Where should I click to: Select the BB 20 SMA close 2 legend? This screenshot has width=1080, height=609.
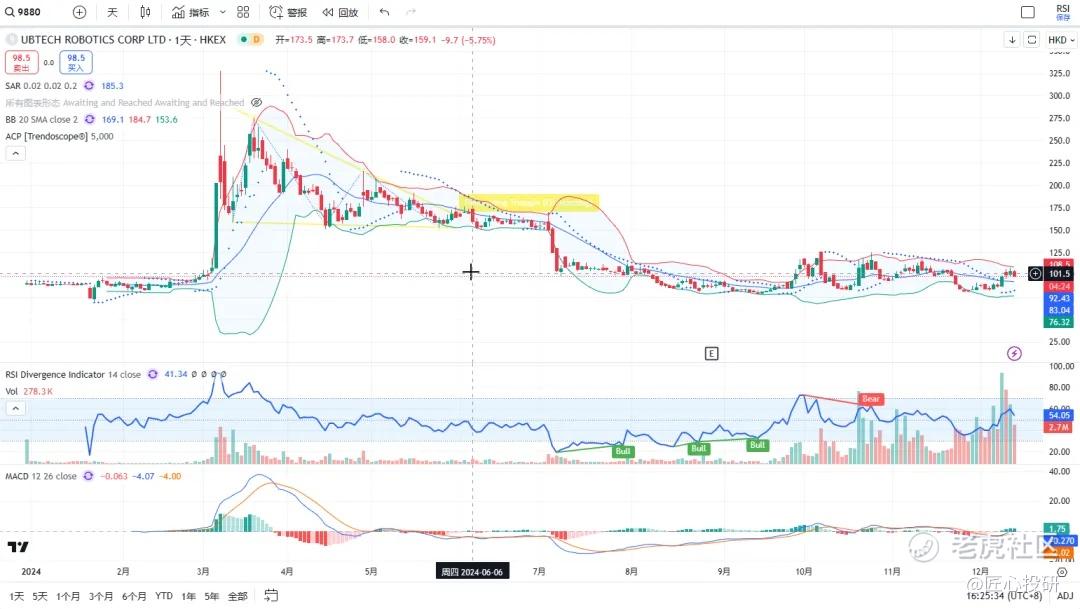point(41,119)
